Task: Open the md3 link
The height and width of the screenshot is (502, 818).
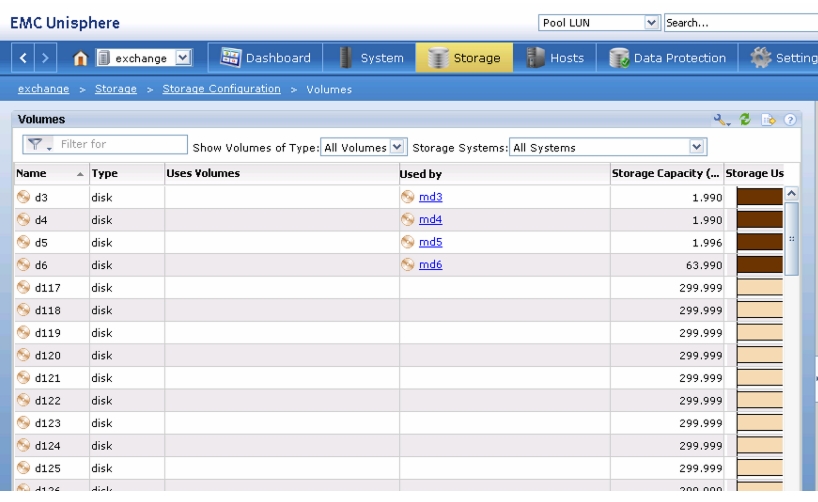Action: (x=430, y=197)
